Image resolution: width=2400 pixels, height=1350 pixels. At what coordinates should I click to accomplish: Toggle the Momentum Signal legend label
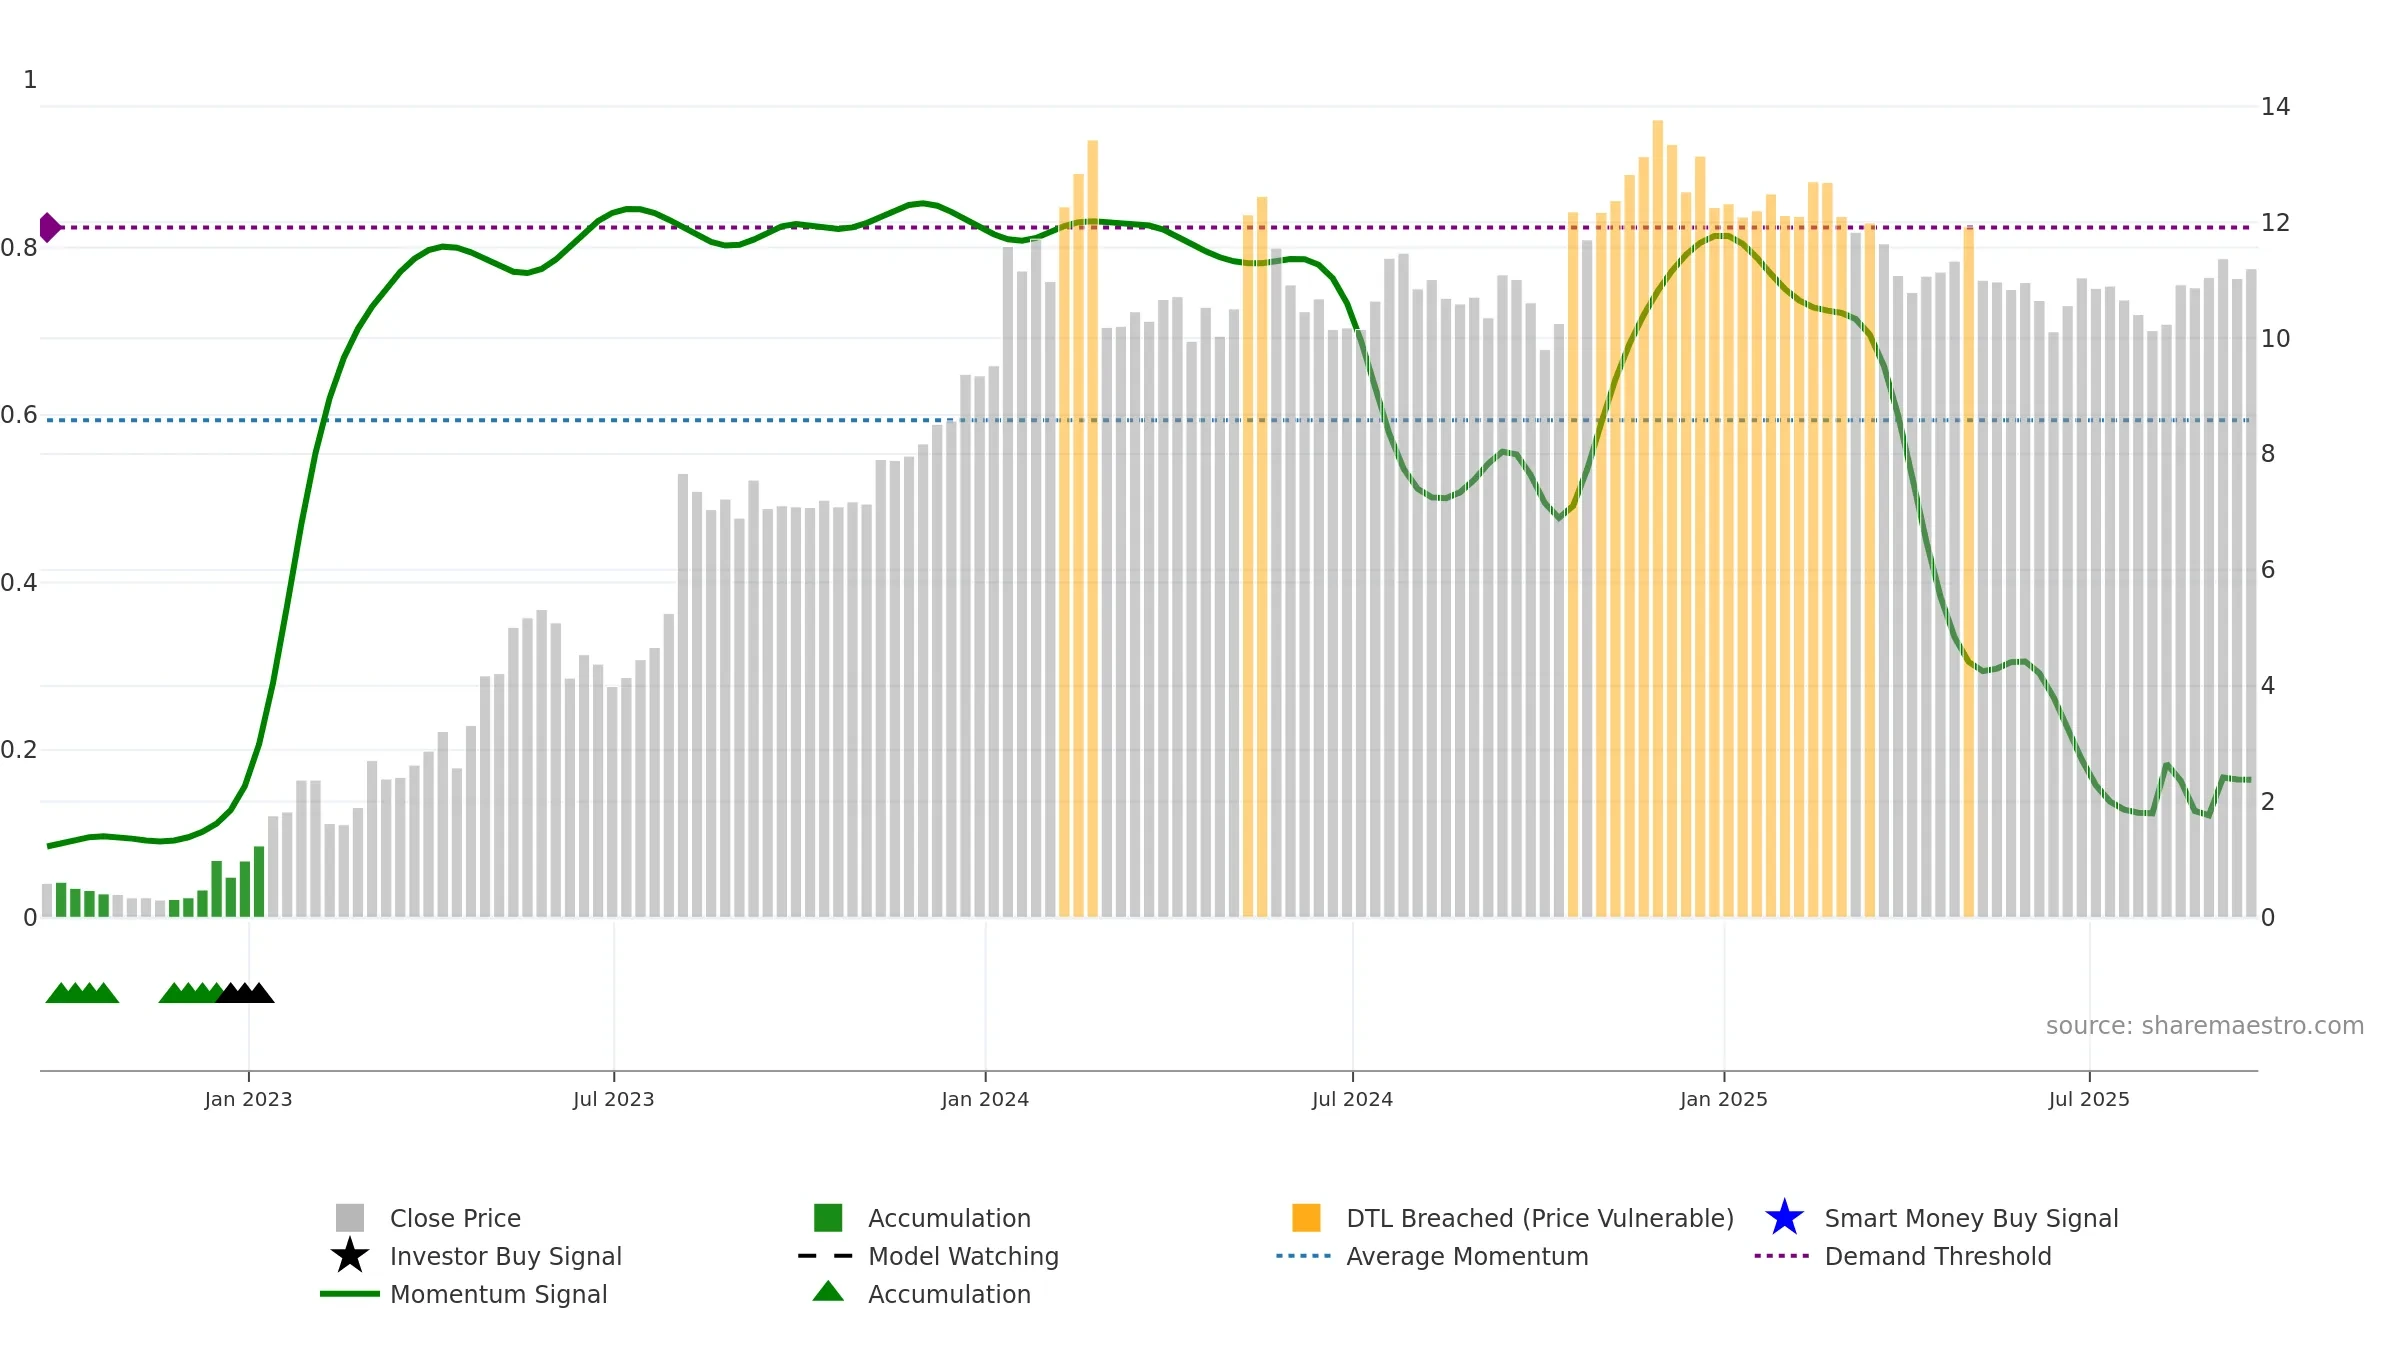coord(499,1294)
